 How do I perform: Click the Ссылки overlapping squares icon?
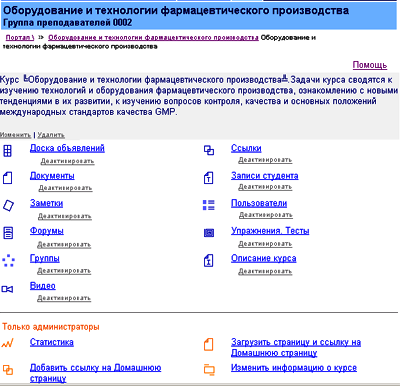209,151
